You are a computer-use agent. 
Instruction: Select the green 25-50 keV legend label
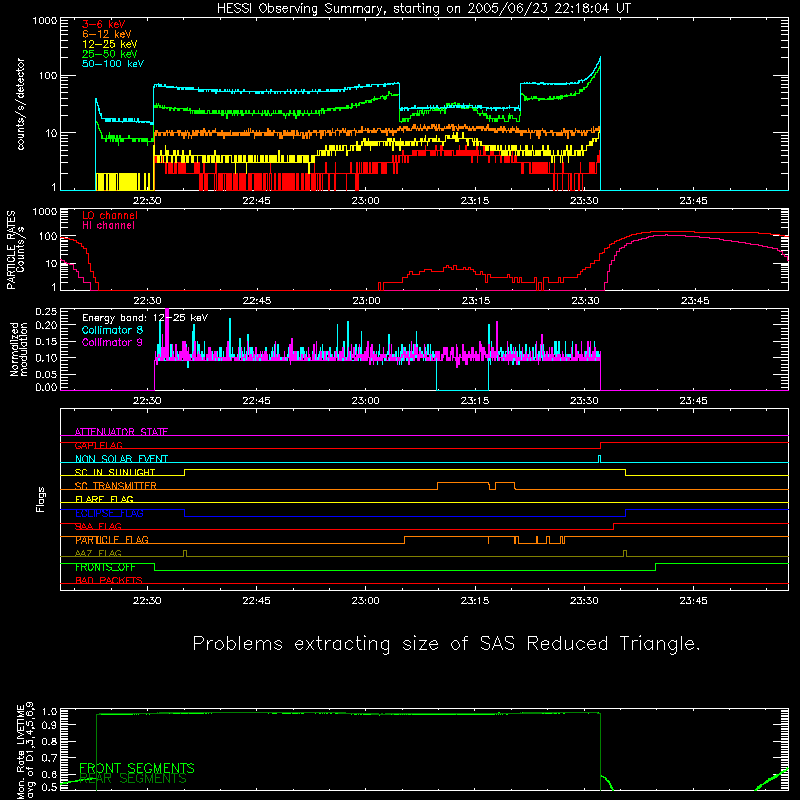[109, 54]
